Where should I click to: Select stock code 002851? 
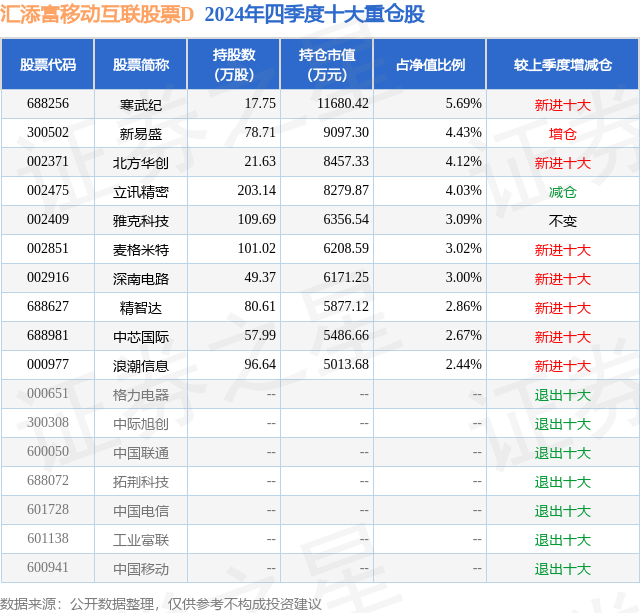tap(48, 249)
